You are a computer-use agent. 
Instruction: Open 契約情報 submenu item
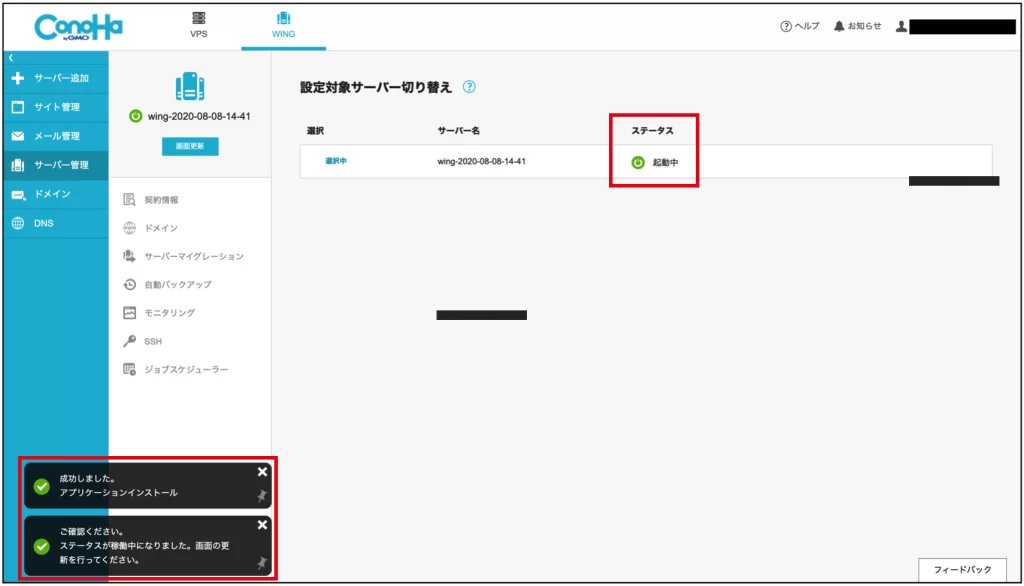(161, 200)
